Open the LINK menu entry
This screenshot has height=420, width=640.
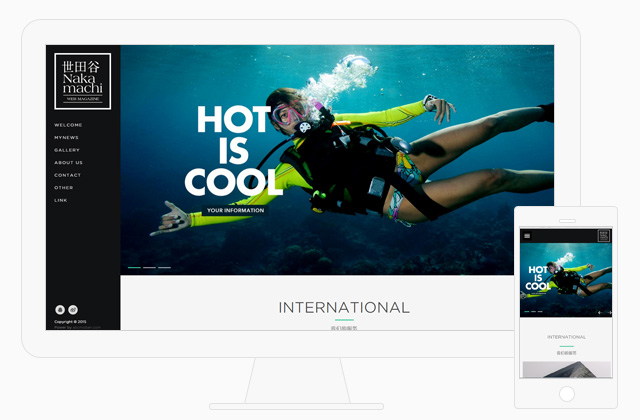pyautogui.click(x=61, y=200)
